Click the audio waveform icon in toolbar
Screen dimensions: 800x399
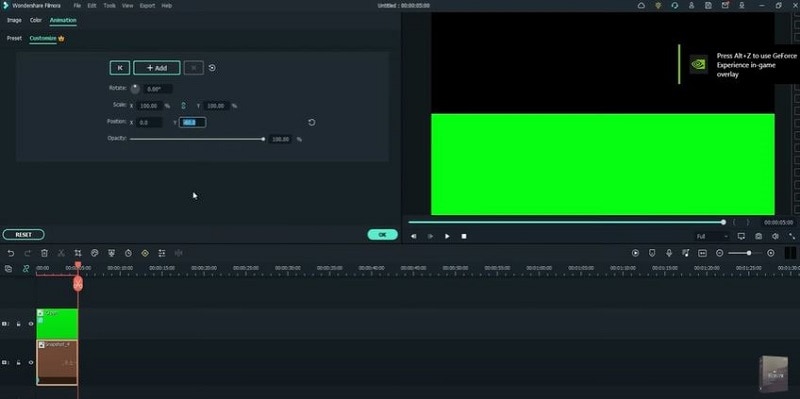point(179,253)
